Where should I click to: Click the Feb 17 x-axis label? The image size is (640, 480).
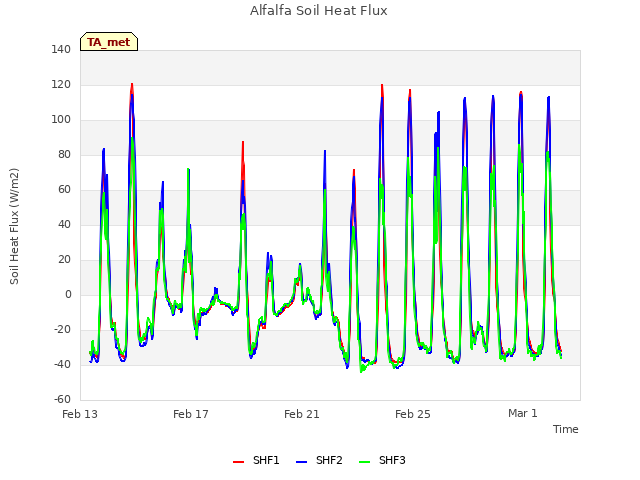pyautogui.click(x=191, y=414)
